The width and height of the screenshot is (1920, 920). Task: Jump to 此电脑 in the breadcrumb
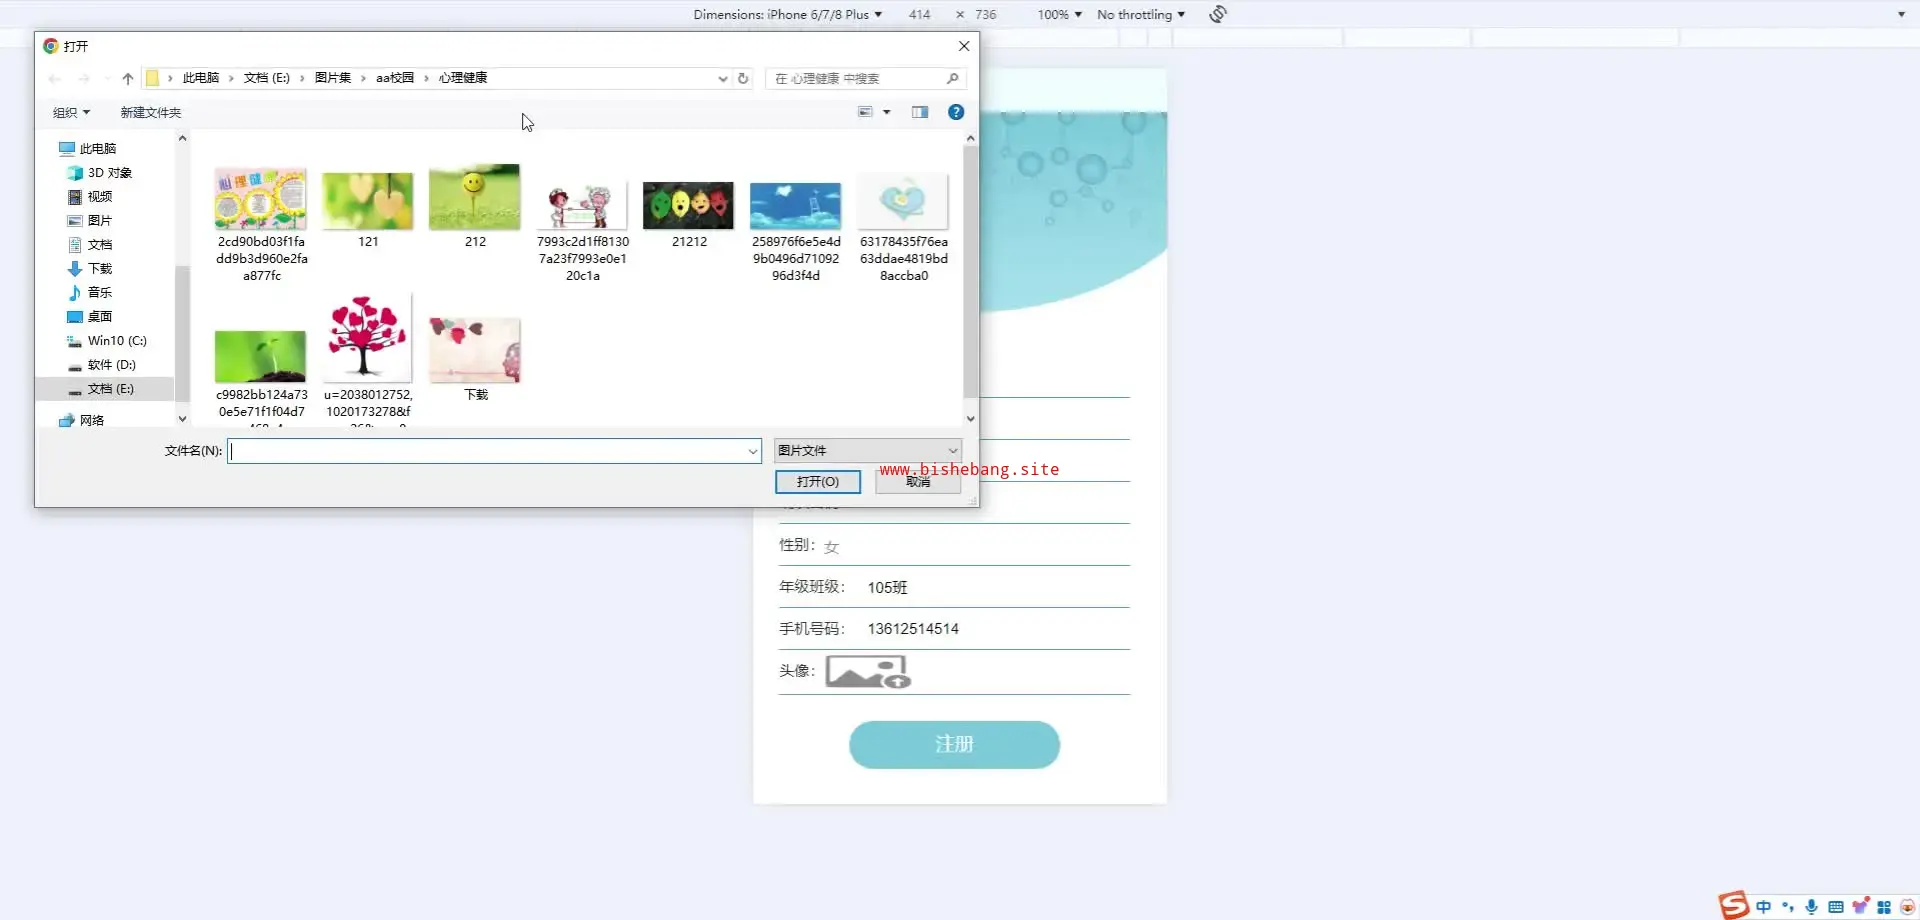(x=201, y=78)
